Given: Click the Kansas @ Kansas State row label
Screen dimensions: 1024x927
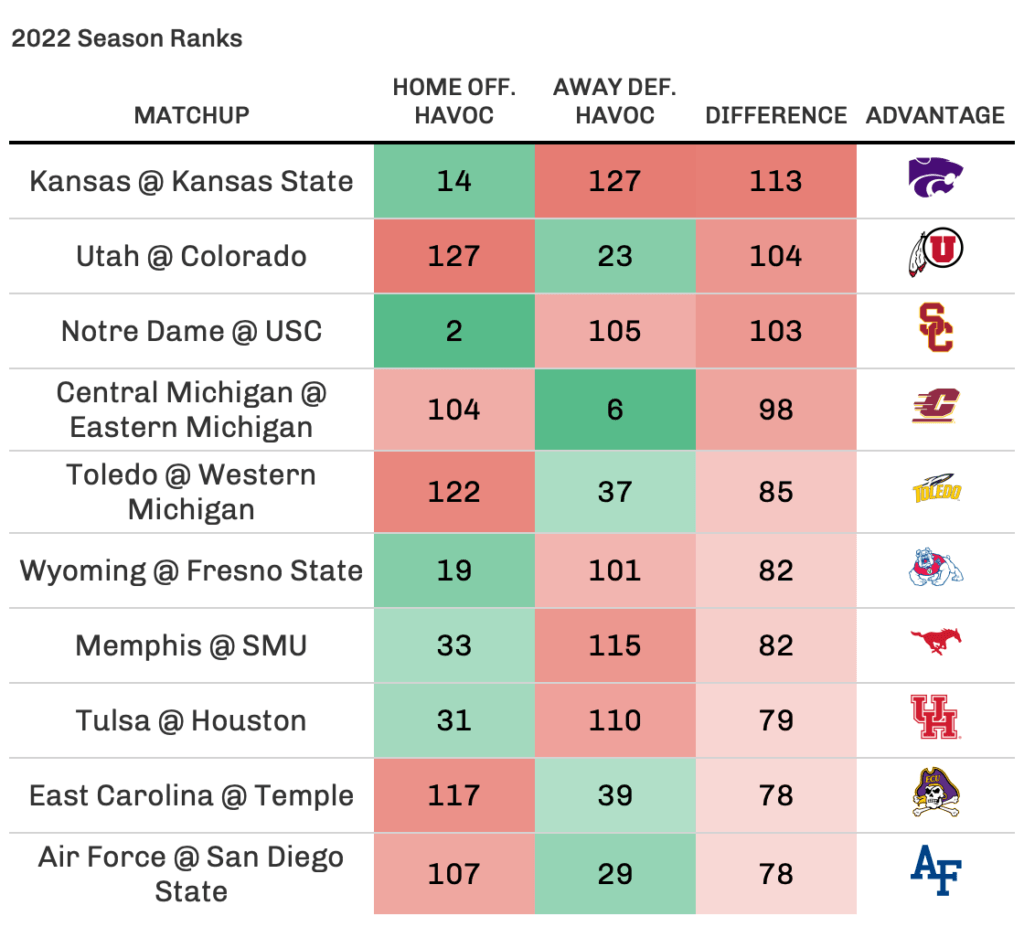Looking at the screenshot, I should 191,181.
